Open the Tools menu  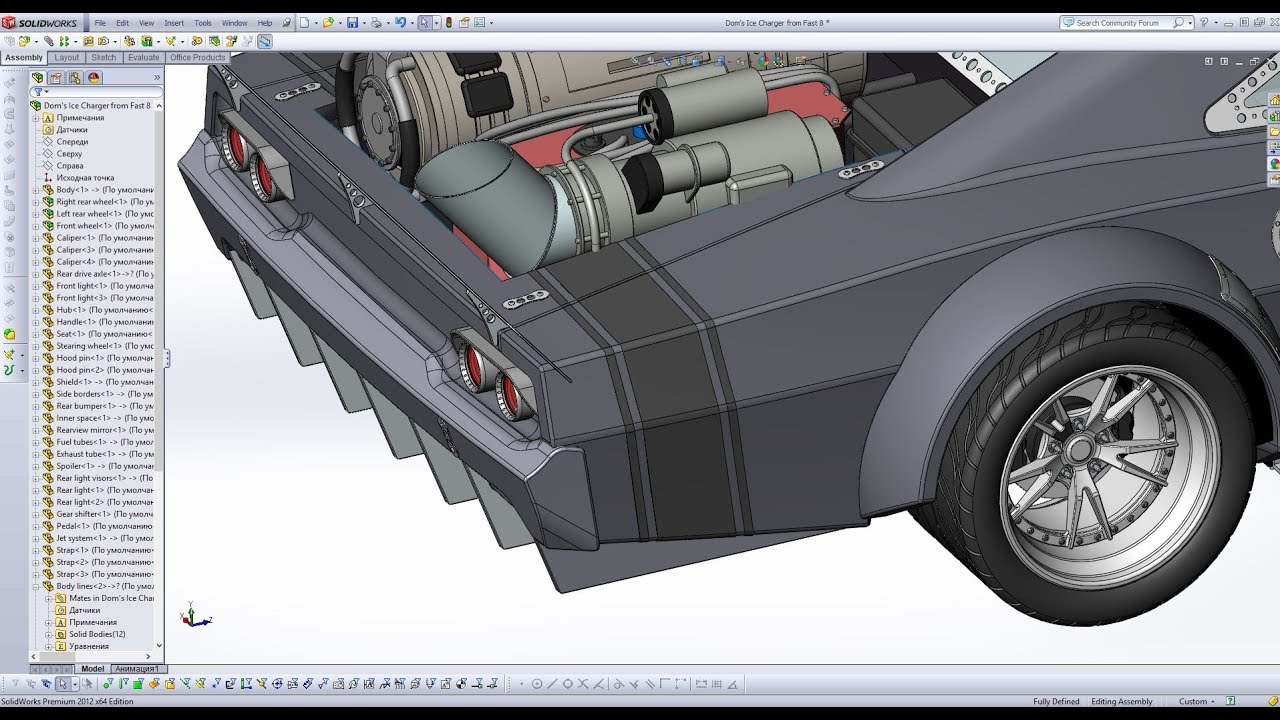203,22
